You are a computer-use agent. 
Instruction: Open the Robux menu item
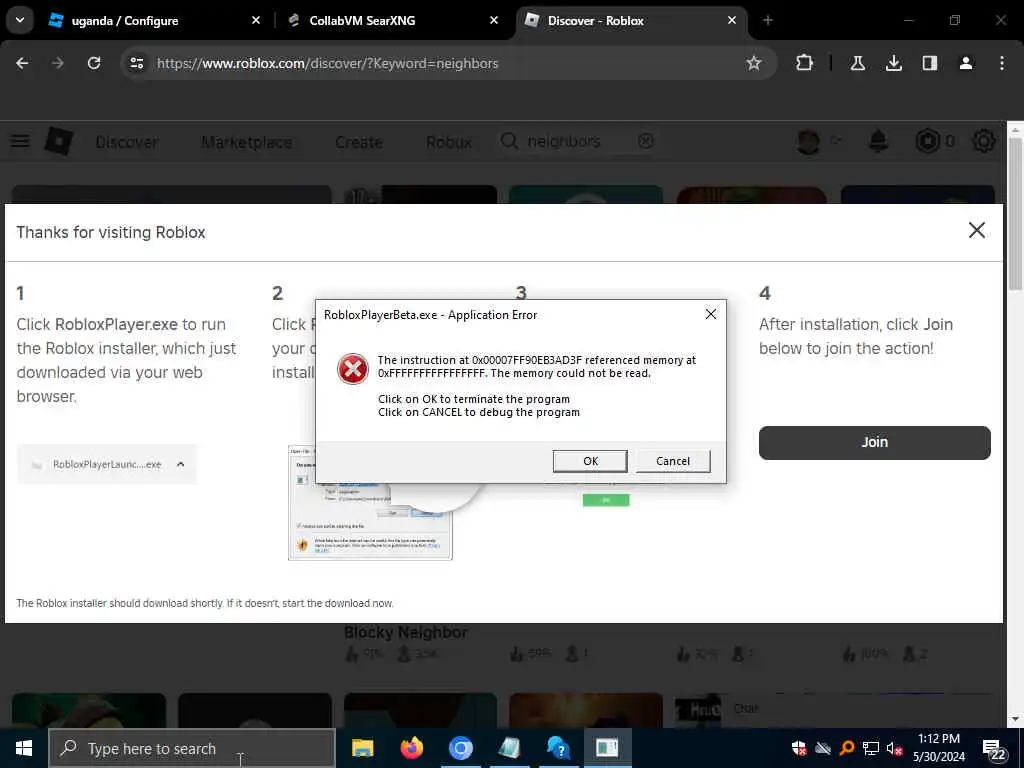point(449,142)
